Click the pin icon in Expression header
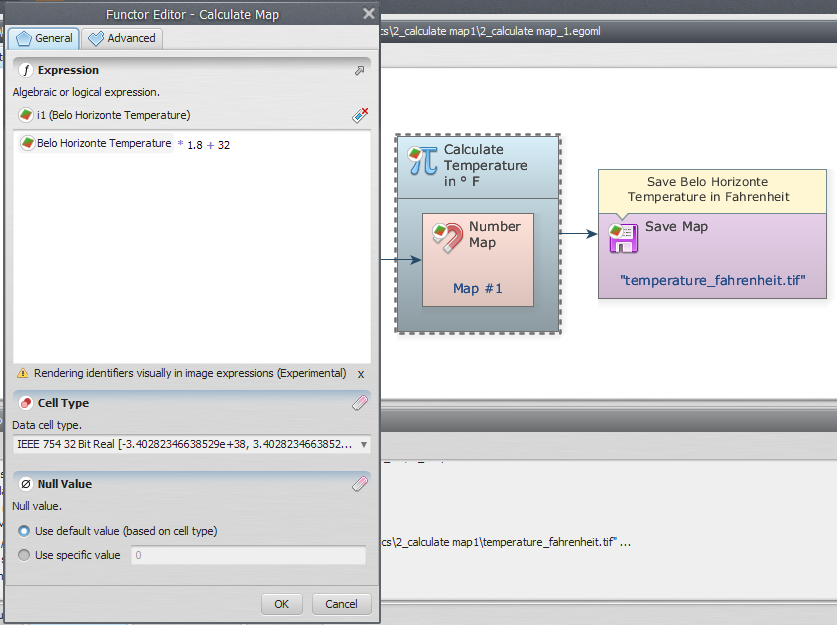 coord(360,71)
